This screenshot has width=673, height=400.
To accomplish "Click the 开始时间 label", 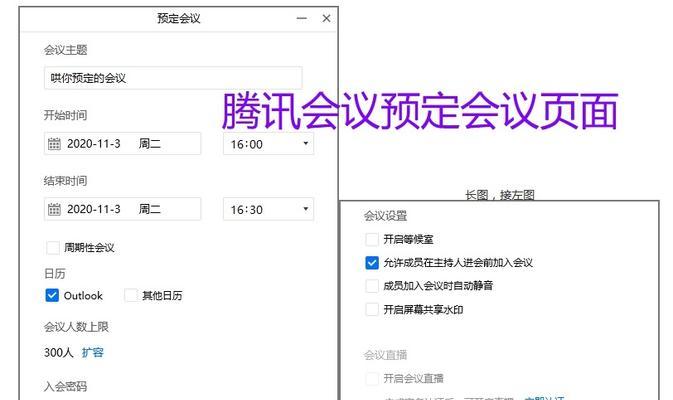I will (65, 115).
